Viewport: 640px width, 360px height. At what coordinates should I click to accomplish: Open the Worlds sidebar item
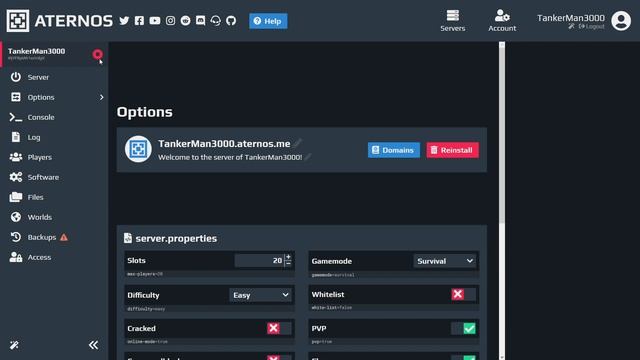(x=54, y=217)
